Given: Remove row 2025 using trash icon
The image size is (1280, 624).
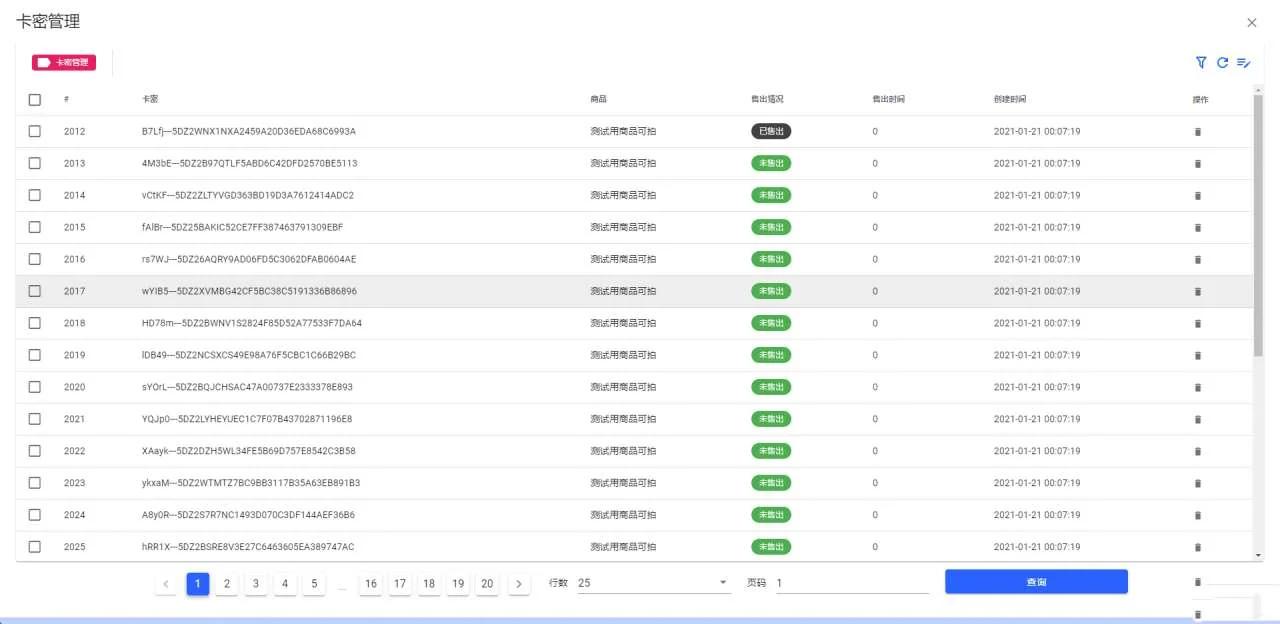Looking at the screenshot, I should (1198, 548).
